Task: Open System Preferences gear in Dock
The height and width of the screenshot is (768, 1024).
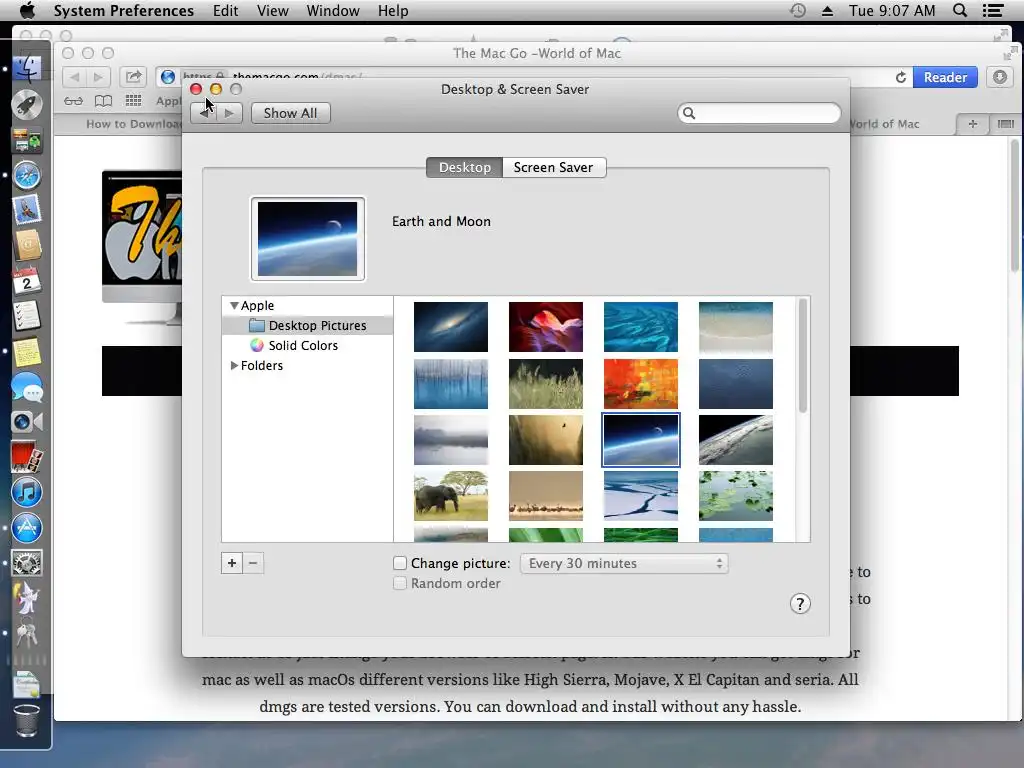Action: click(27, 563)
